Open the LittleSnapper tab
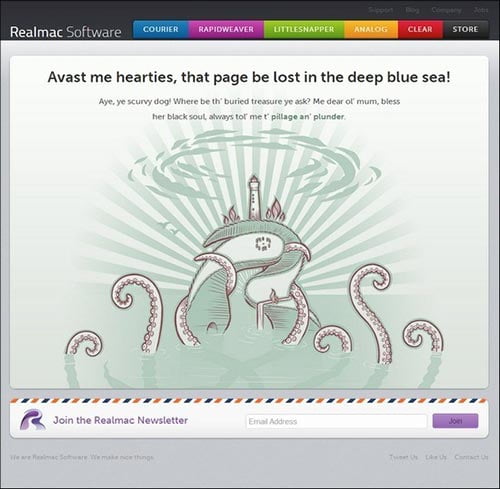 [304, 29]
